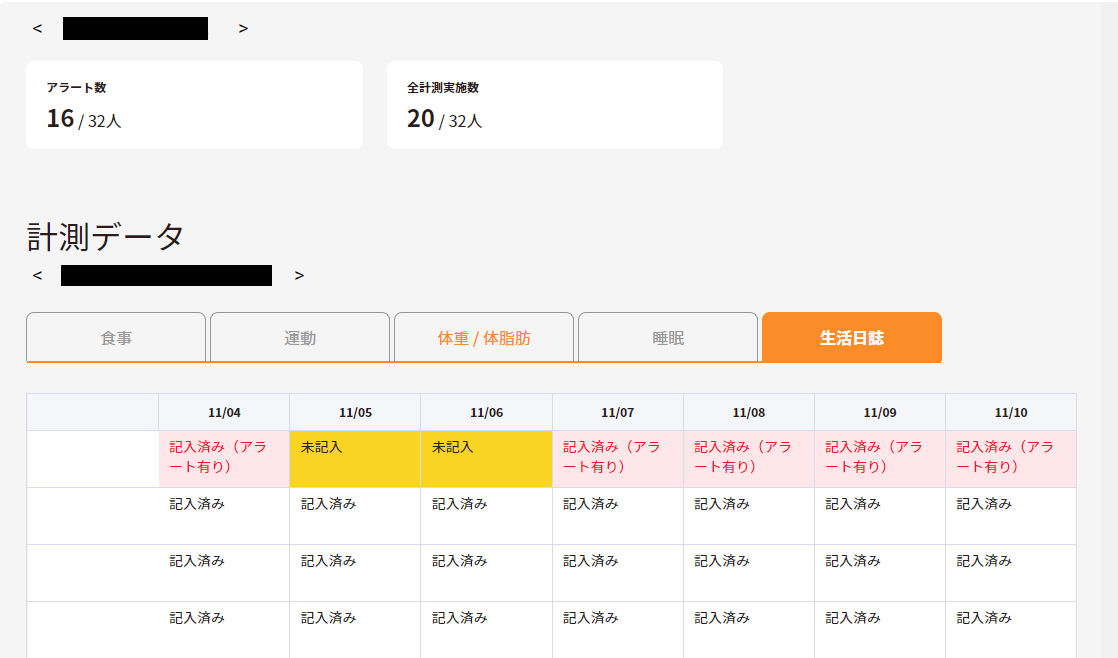Click the 全計測実施数 summary card

(554, 105)
